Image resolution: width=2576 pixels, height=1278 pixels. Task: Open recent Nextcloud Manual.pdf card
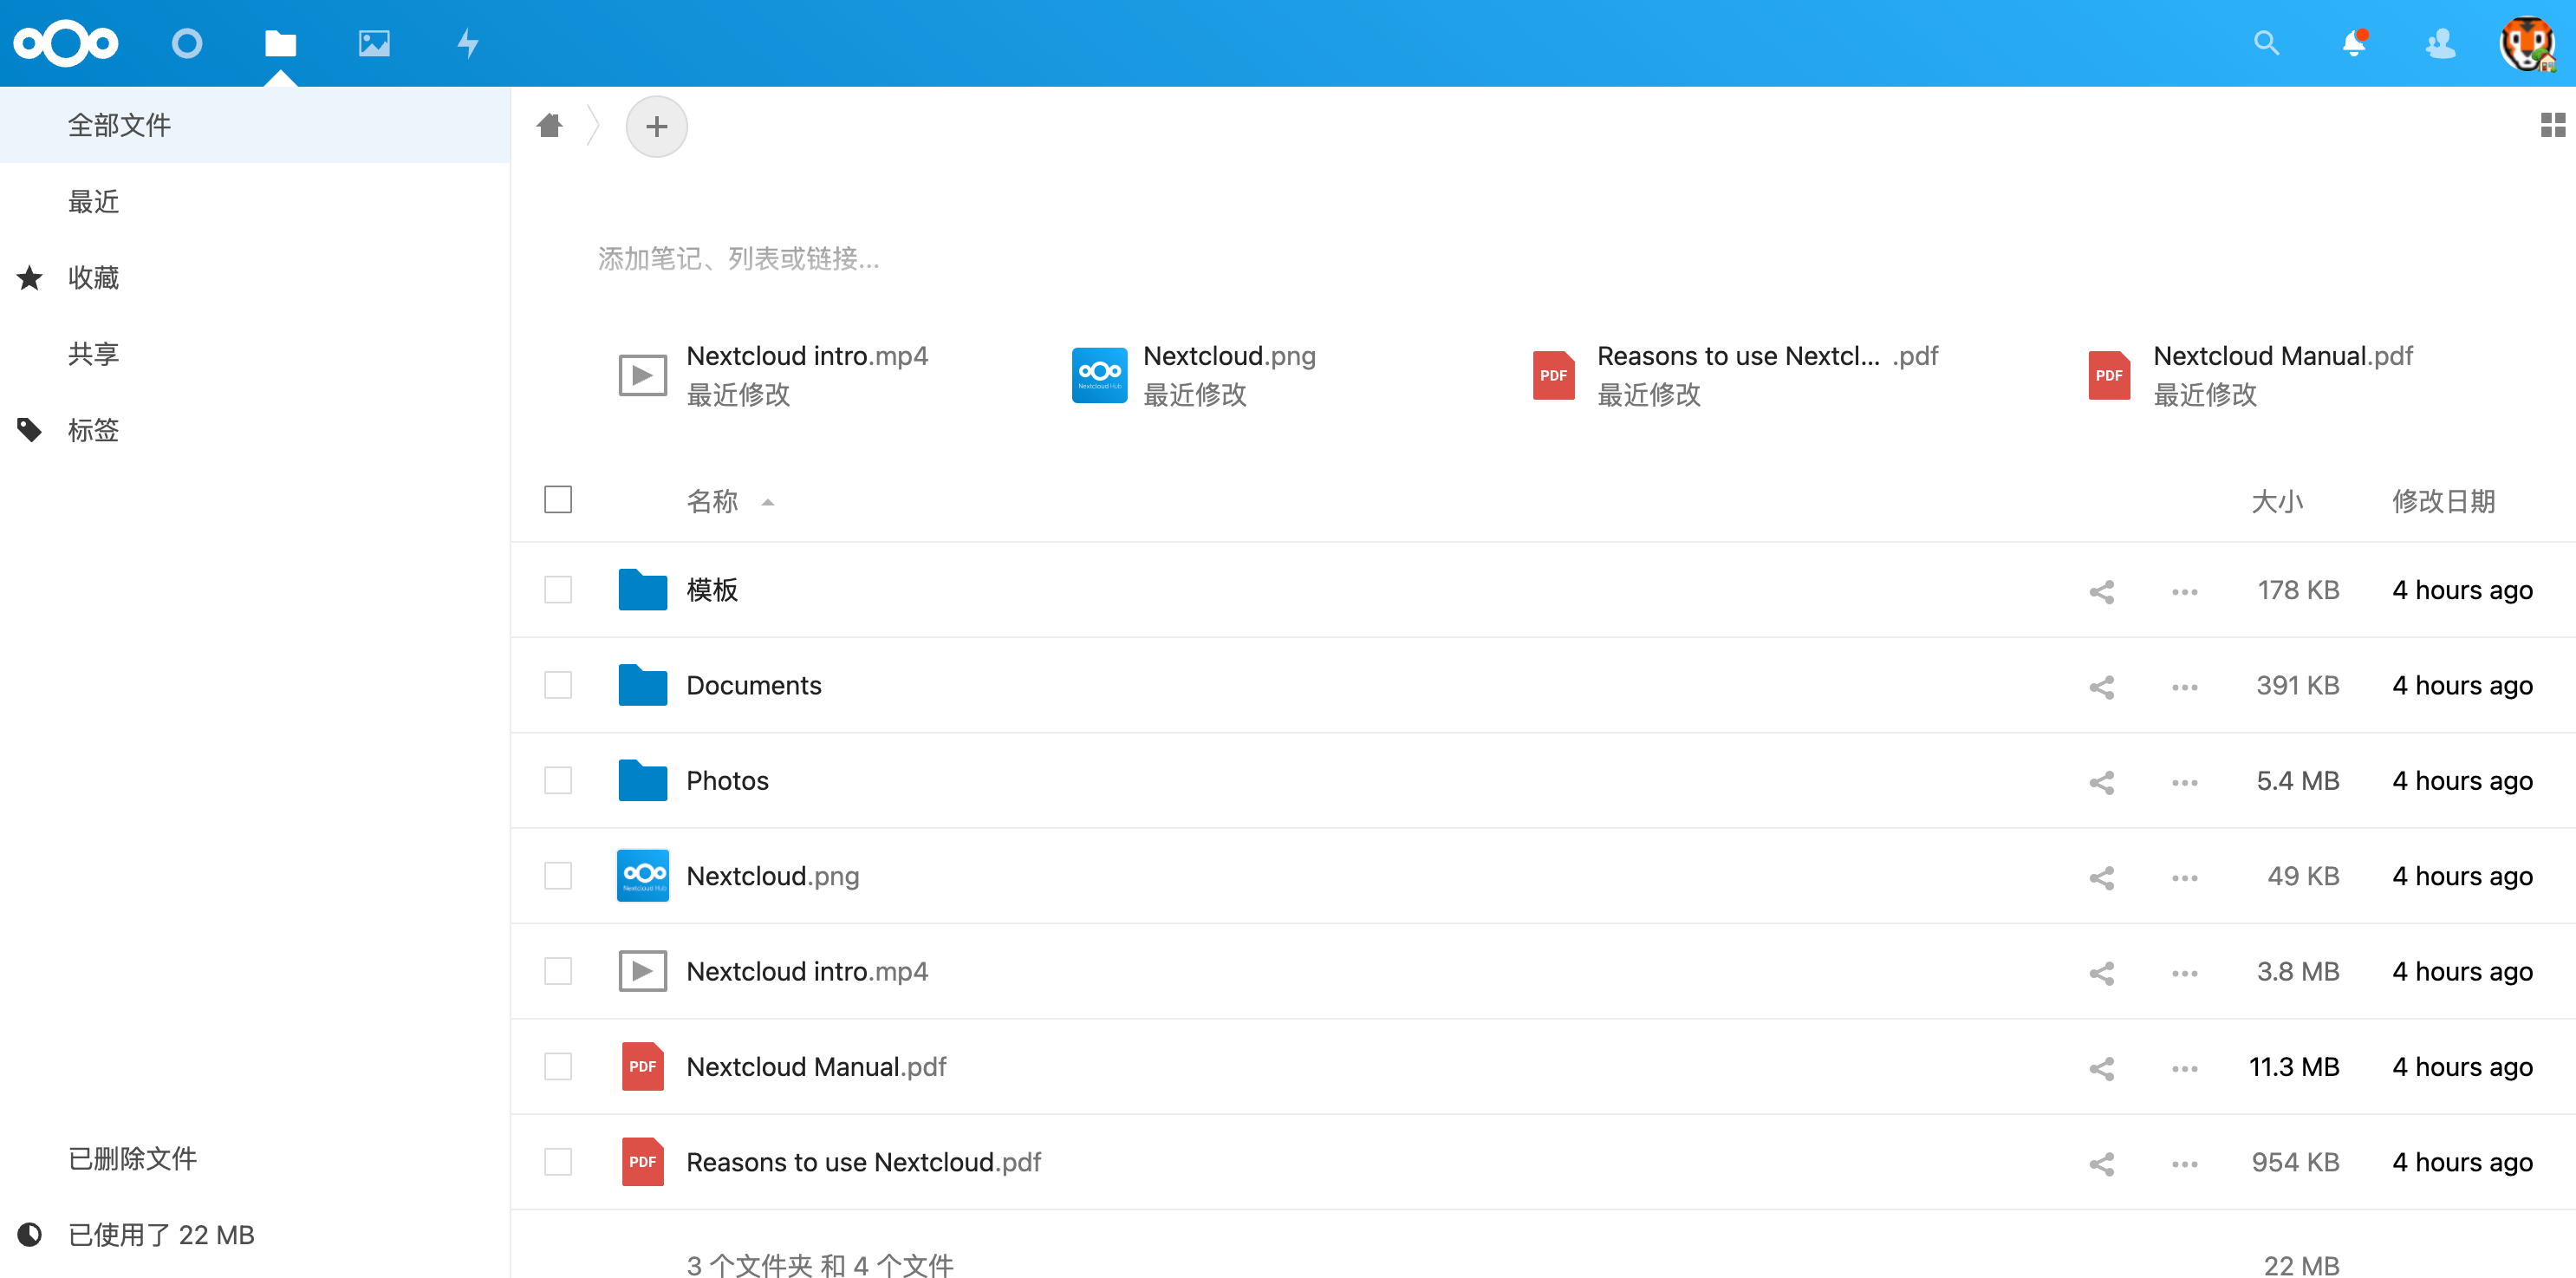[2250, 375]
